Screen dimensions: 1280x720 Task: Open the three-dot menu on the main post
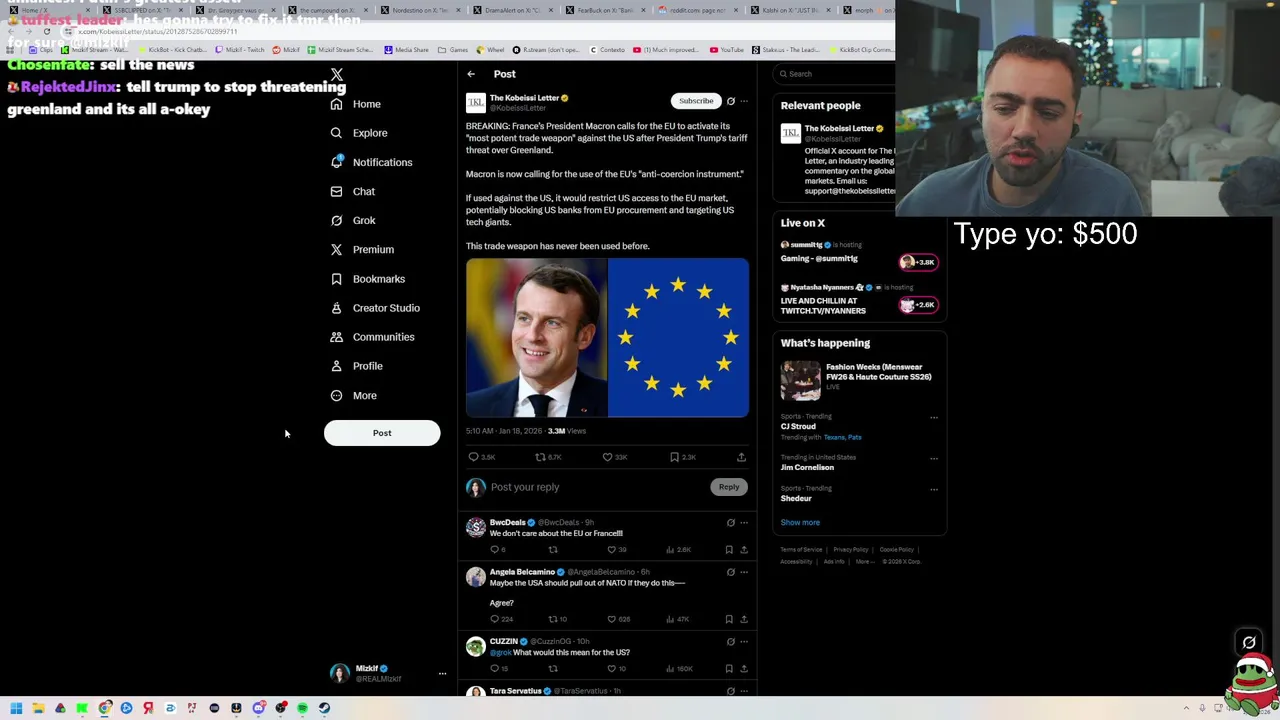[x=744, y=101]
